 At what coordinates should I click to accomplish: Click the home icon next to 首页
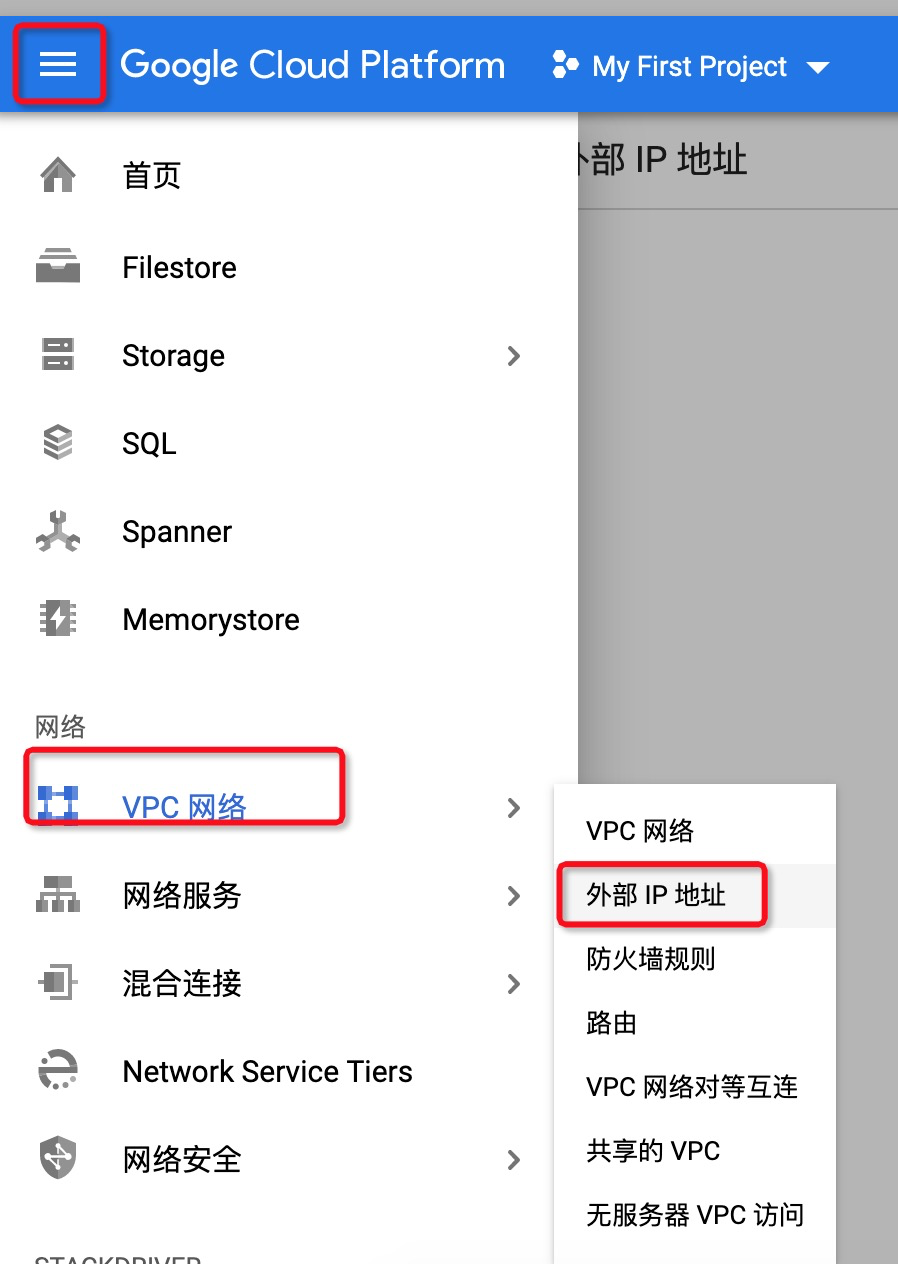pos(58,175)
